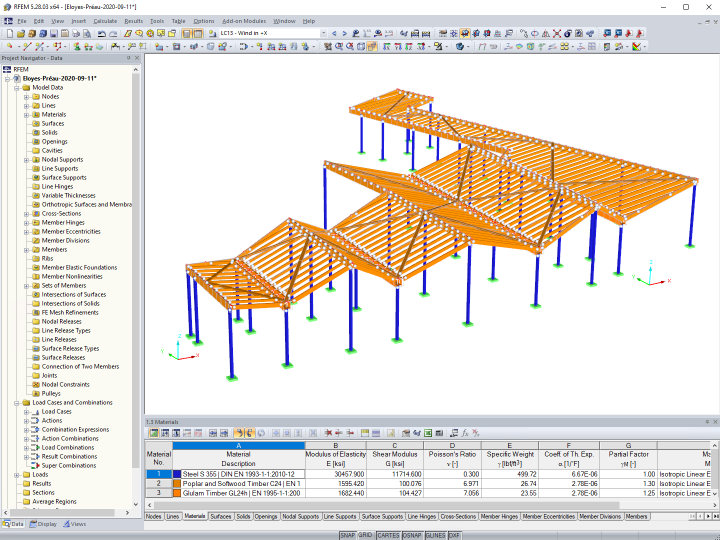
Task: Expand the Loads folder in navigator
Action: click(x=17, y=475)
